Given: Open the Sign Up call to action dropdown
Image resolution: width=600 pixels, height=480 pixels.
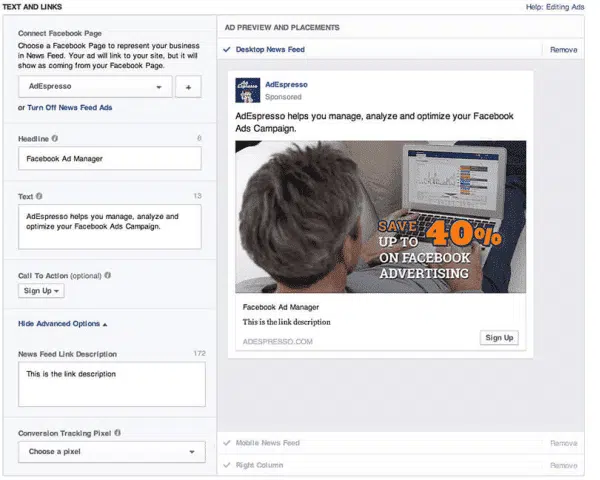Looking at the screenshot, I should (43, 290).
